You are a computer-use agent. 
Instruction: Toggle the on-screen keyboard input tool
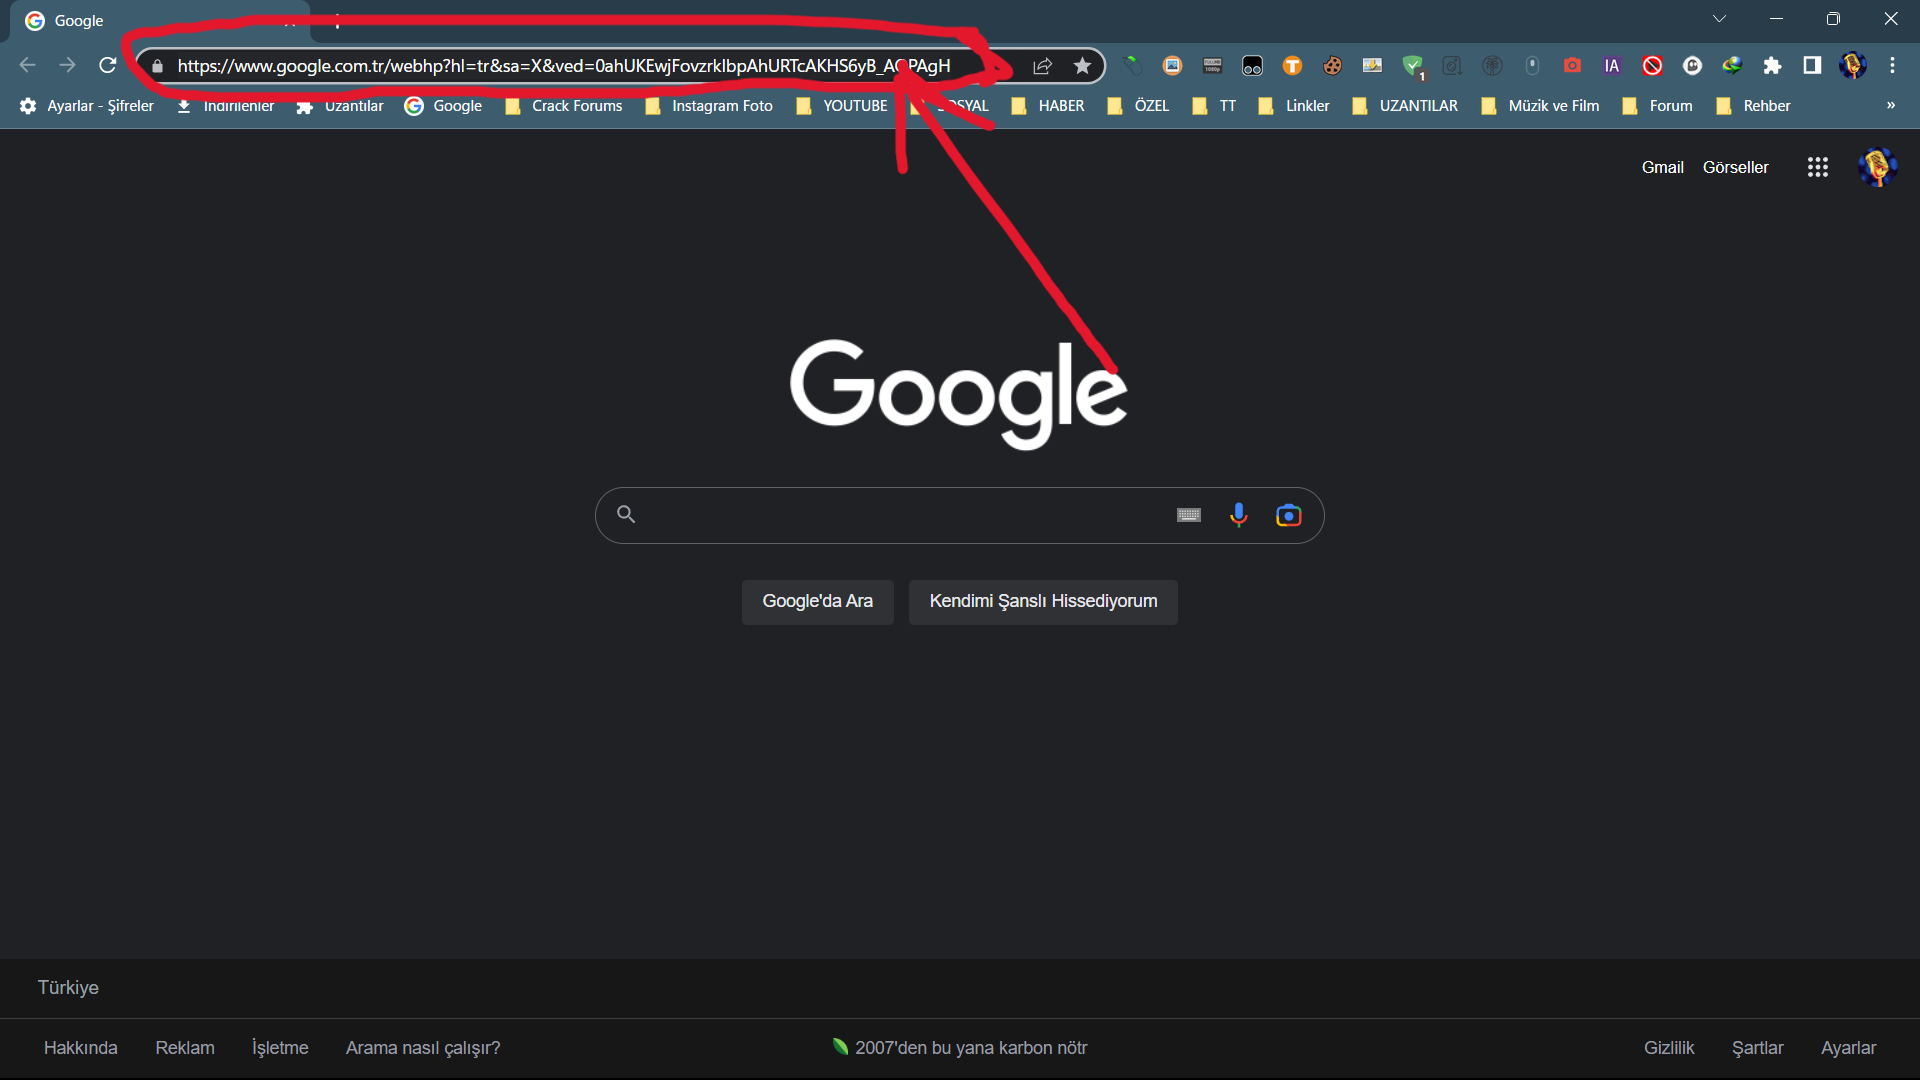(x=1188, y=515)
